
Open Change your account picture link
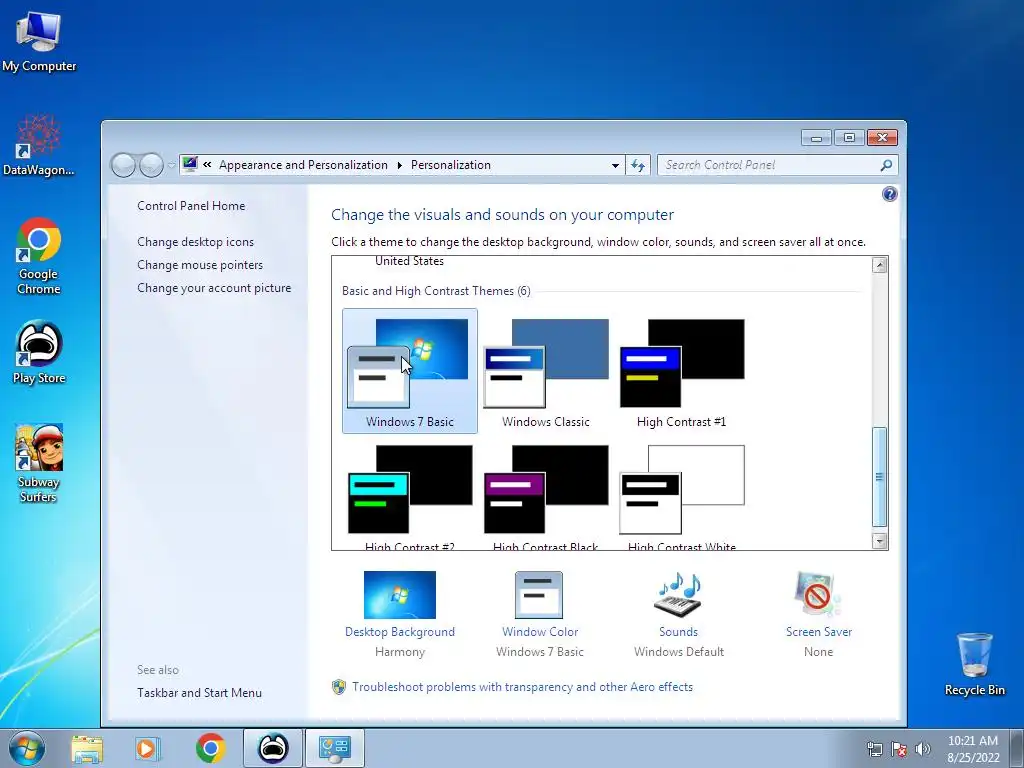[214, 288]
